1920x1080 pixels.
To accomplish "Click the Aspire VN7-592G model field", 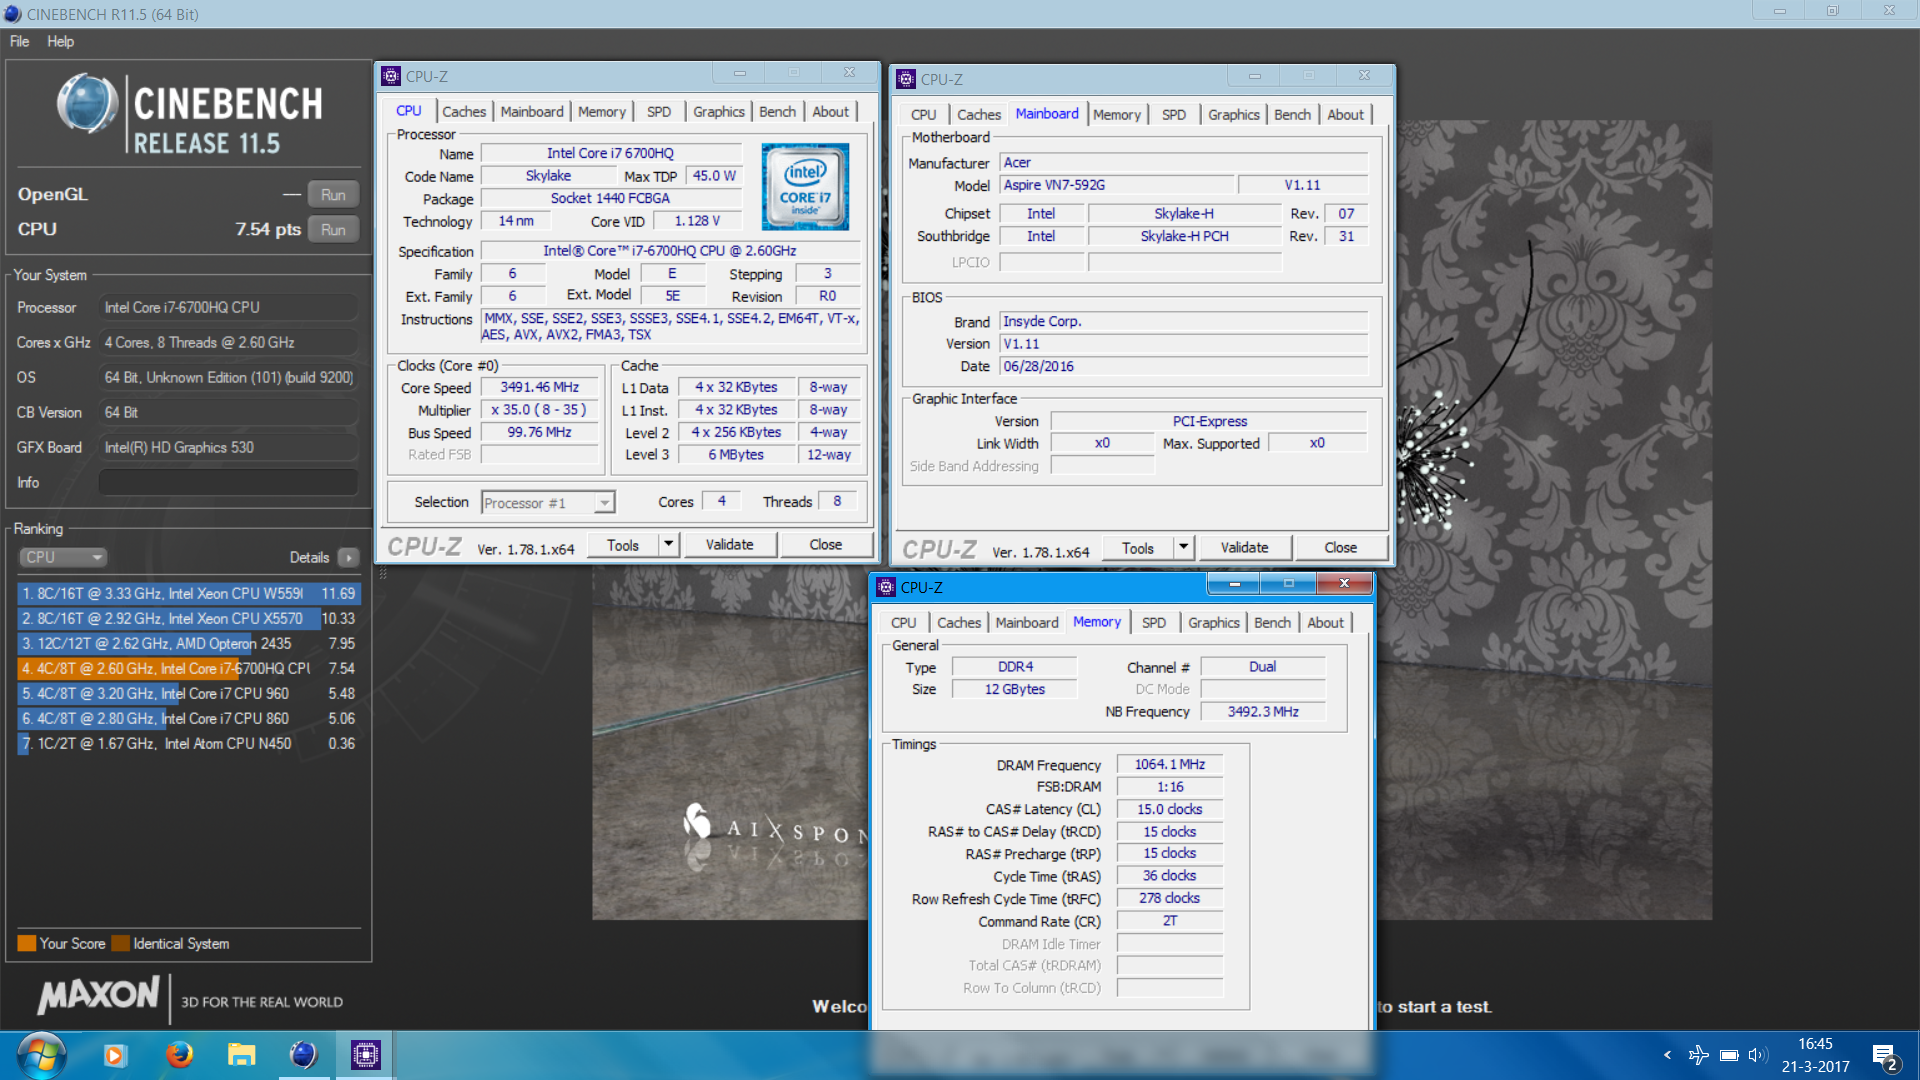I will point(1116,185).
